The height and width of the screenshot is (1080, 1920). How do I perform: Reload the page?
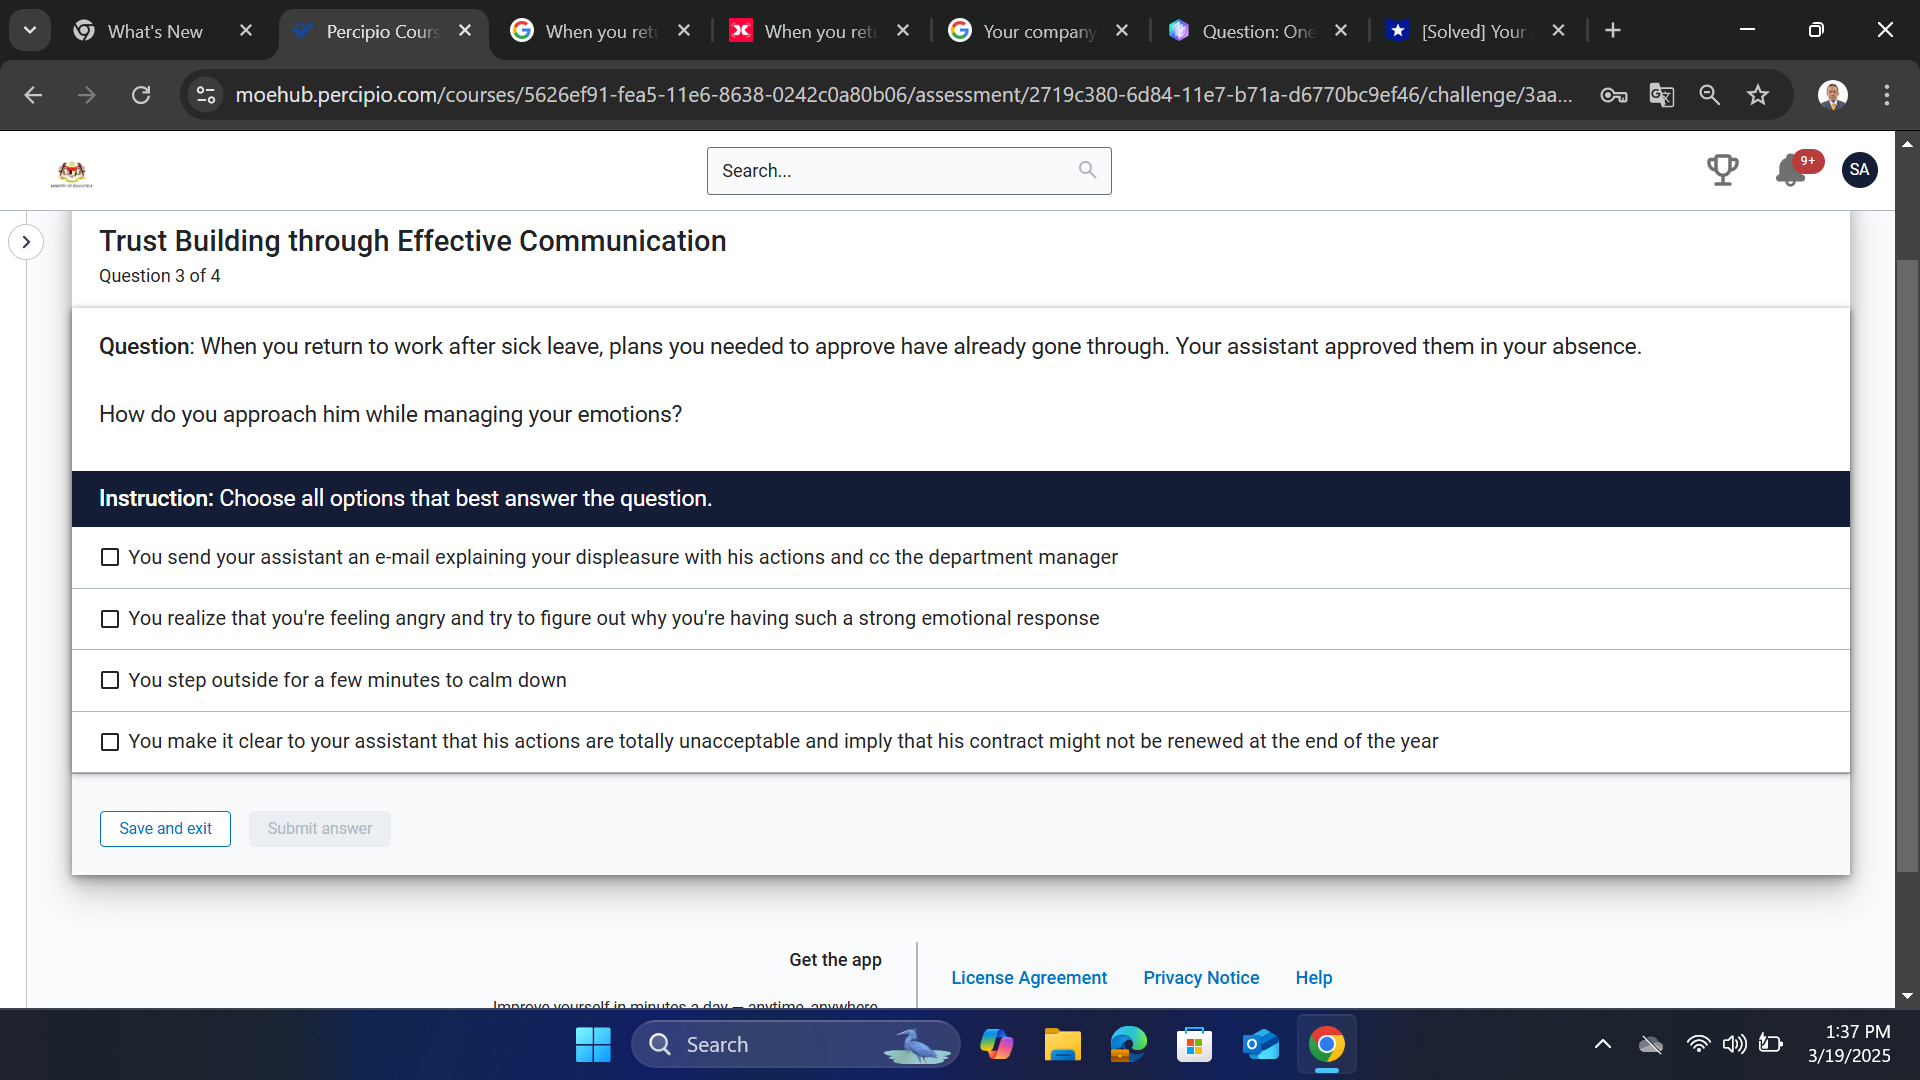[x=141, y=95]
